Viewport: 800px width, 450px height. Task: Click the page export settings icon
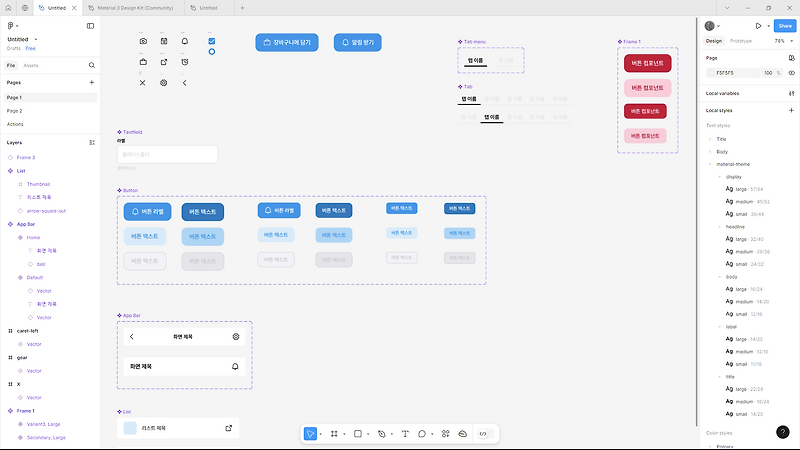click(x=791, y=58)
